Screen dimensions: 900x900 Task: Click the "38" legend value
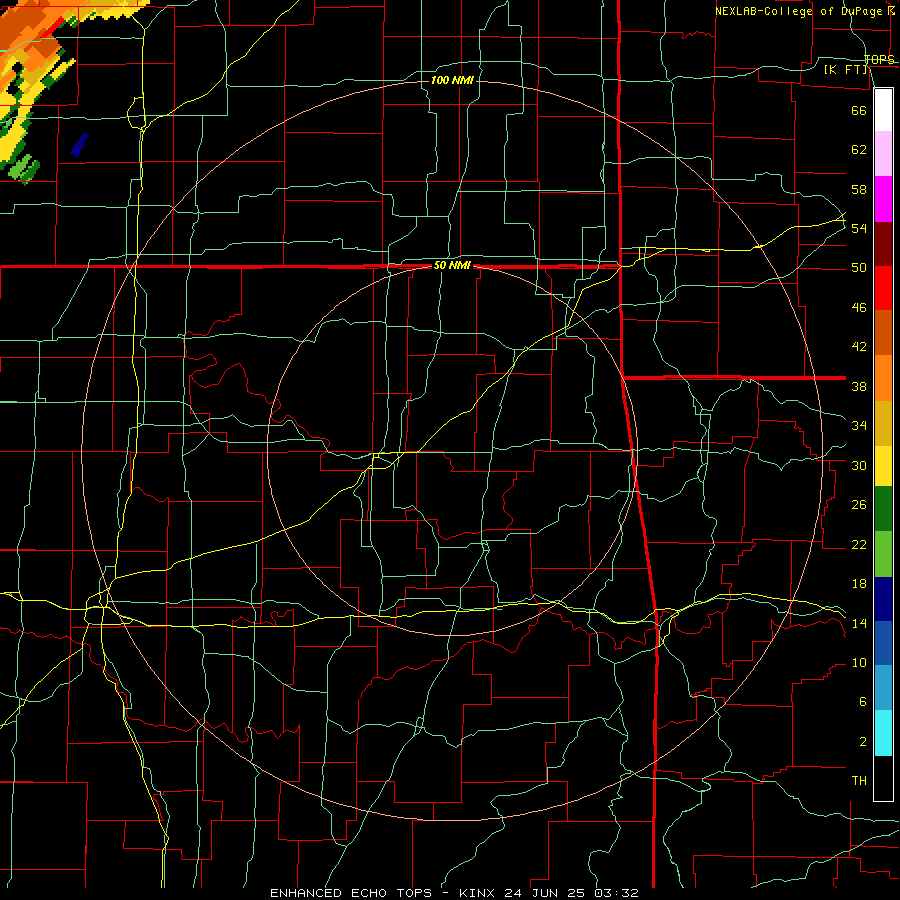pyautogui.click(x=859, y=386)
